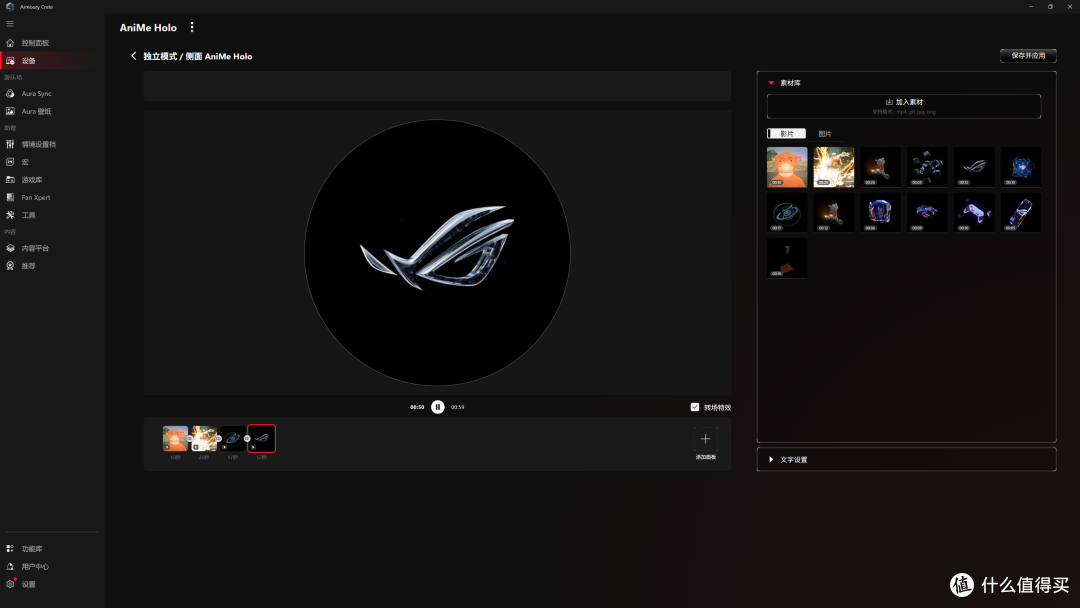Click 加入素材 to import media
The image size is (1080, 608).
click(x=904, y=106)
